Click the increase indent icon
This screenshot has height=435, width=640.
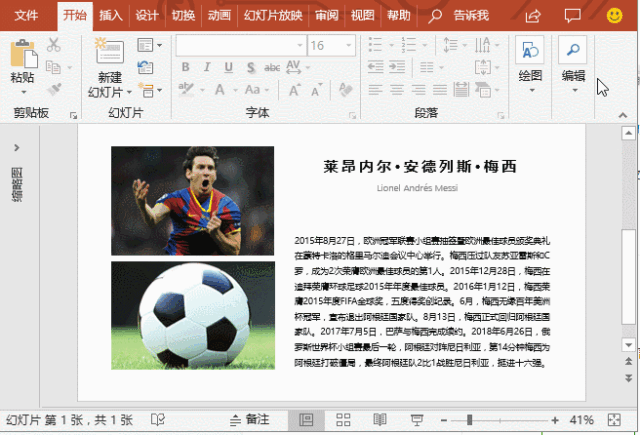[397, 67]
